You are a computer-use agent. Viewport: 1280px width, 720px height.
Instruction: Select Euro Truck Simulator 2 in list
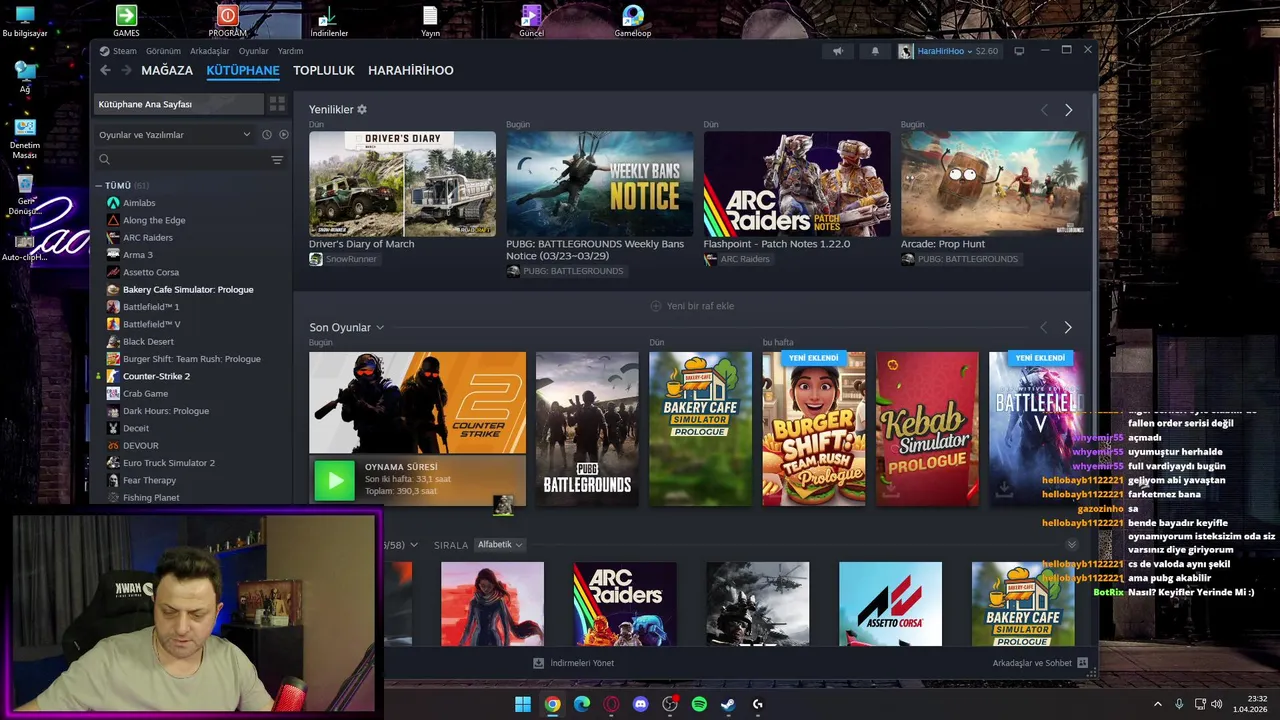point(169,463)
